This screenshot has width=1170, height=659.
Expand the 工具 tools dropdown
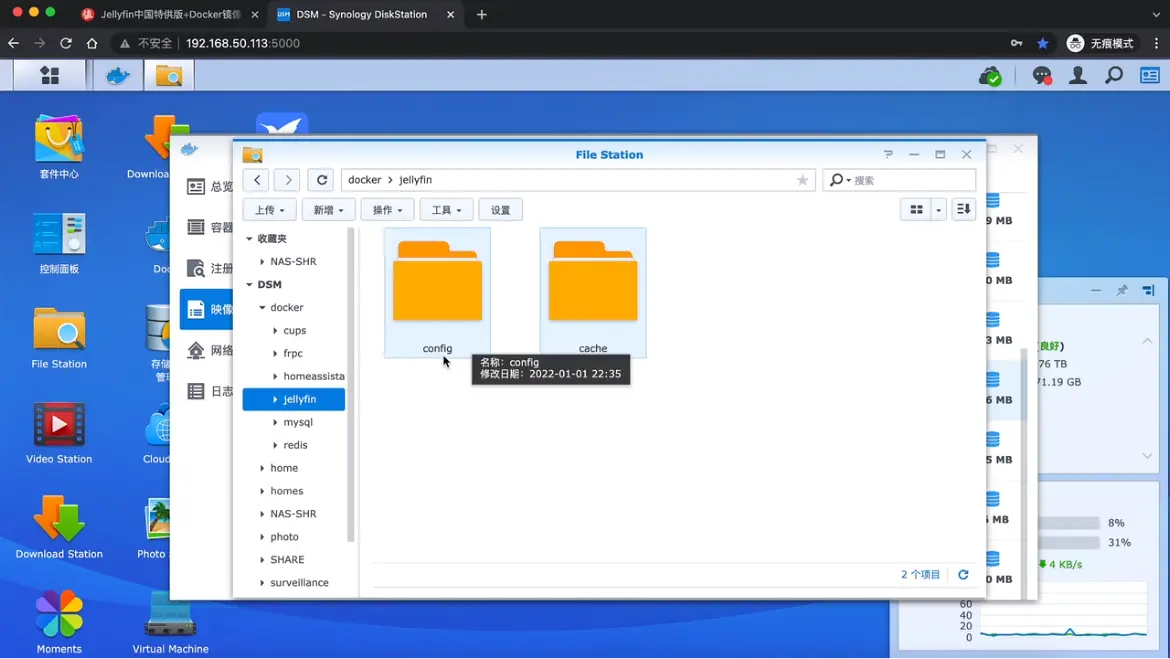tap(446, 210)
